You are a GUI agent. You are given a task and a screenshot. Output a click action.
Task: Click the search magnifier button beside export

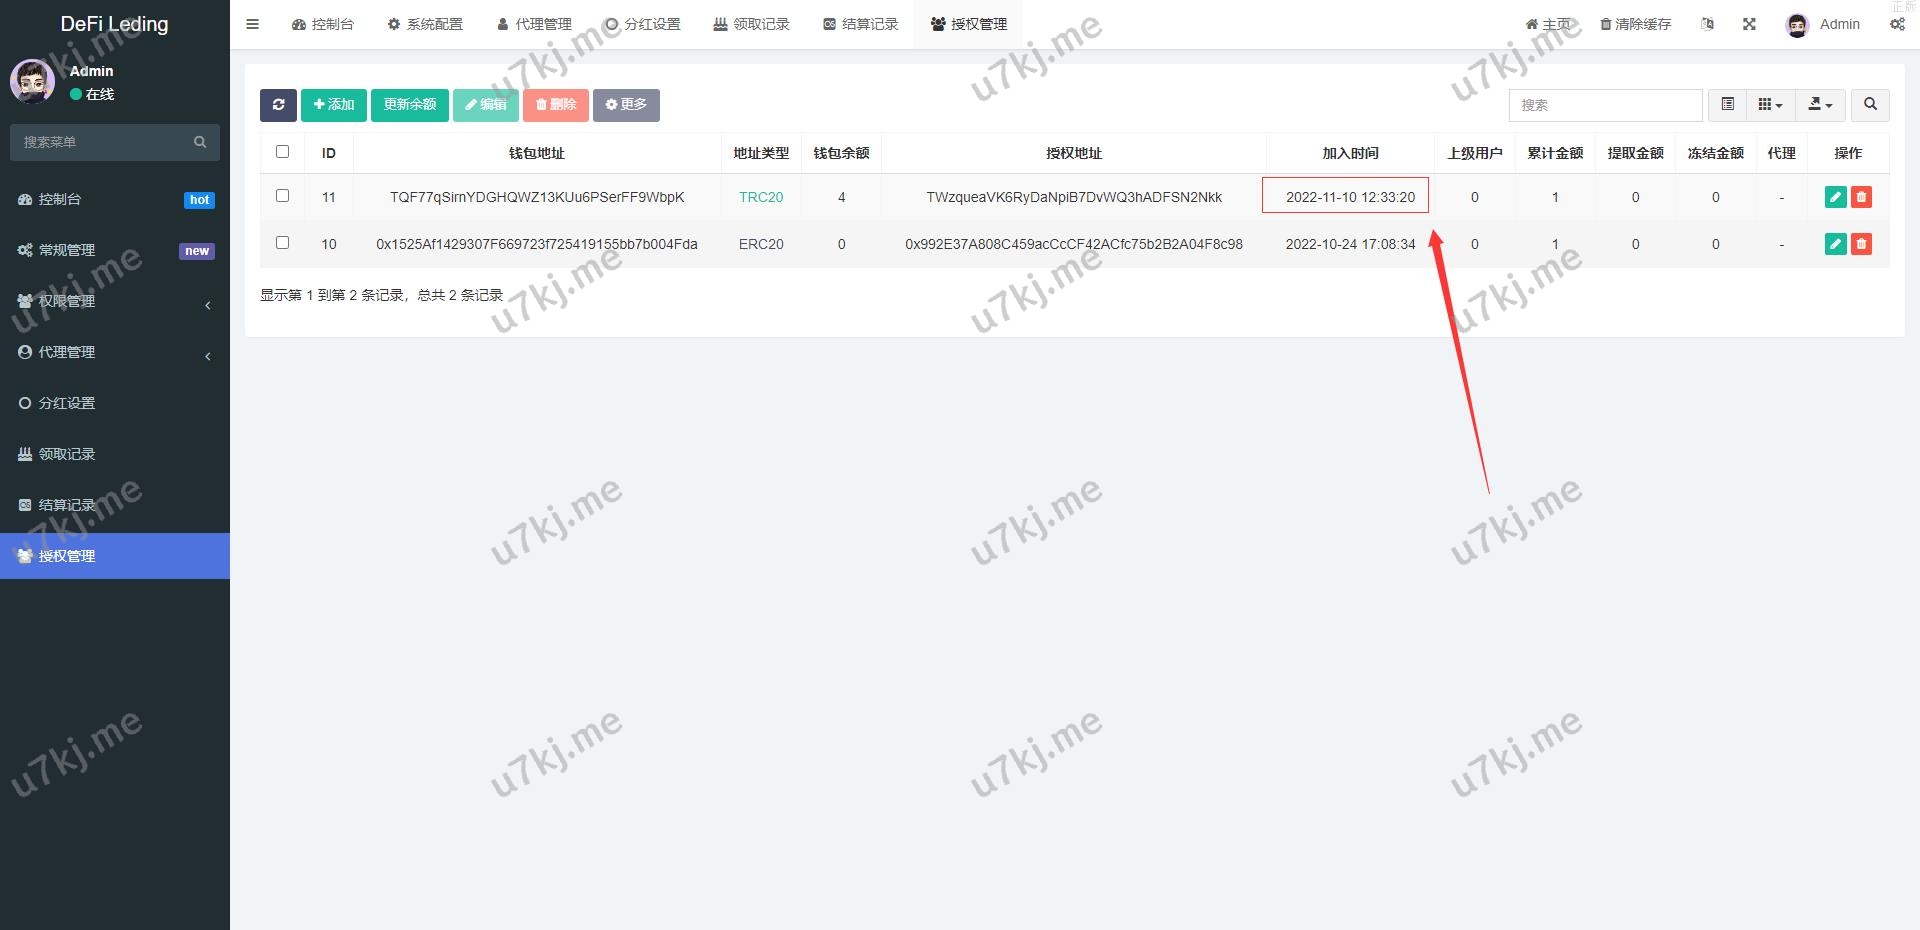coord(1870,105)
